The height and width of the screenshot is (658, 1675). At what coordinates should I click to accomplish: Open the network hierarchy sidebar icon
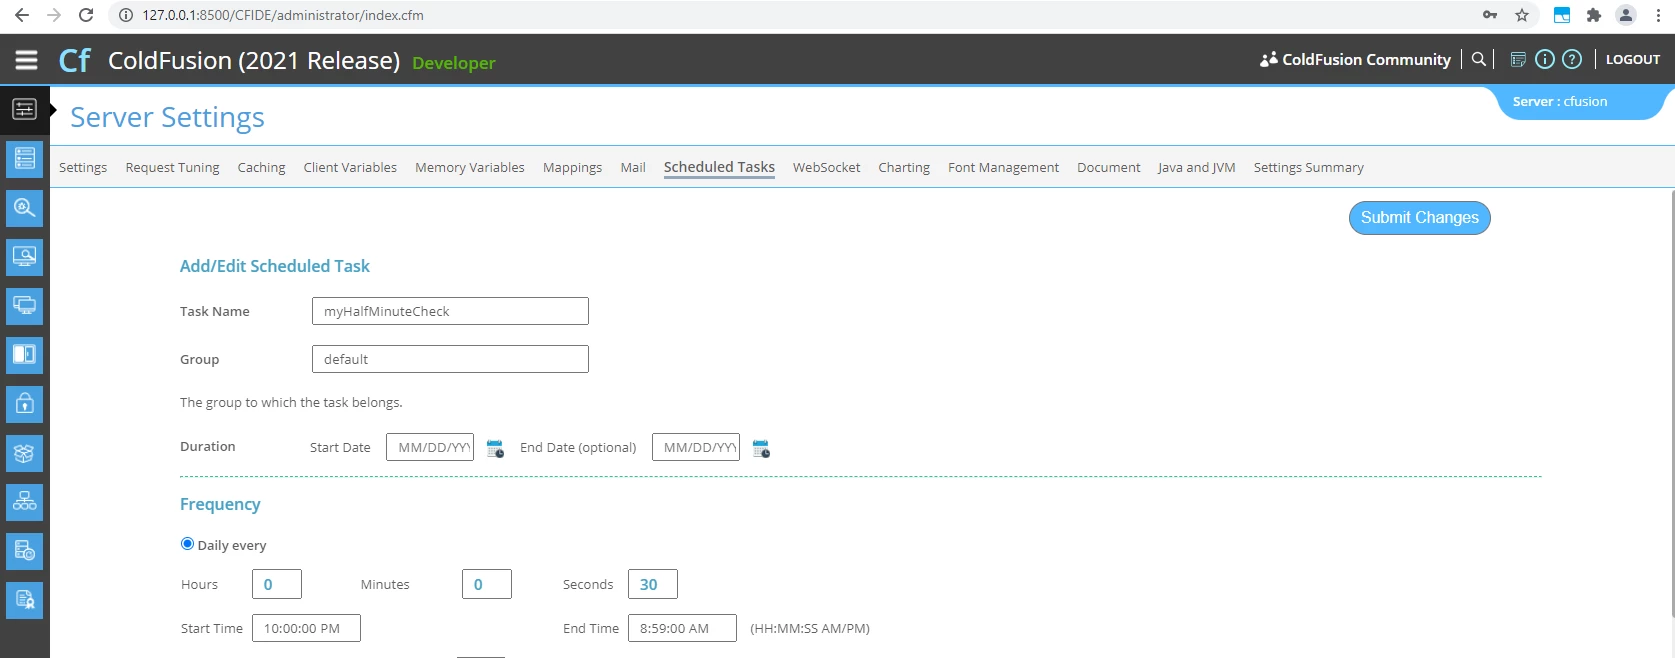pos(24,502)
